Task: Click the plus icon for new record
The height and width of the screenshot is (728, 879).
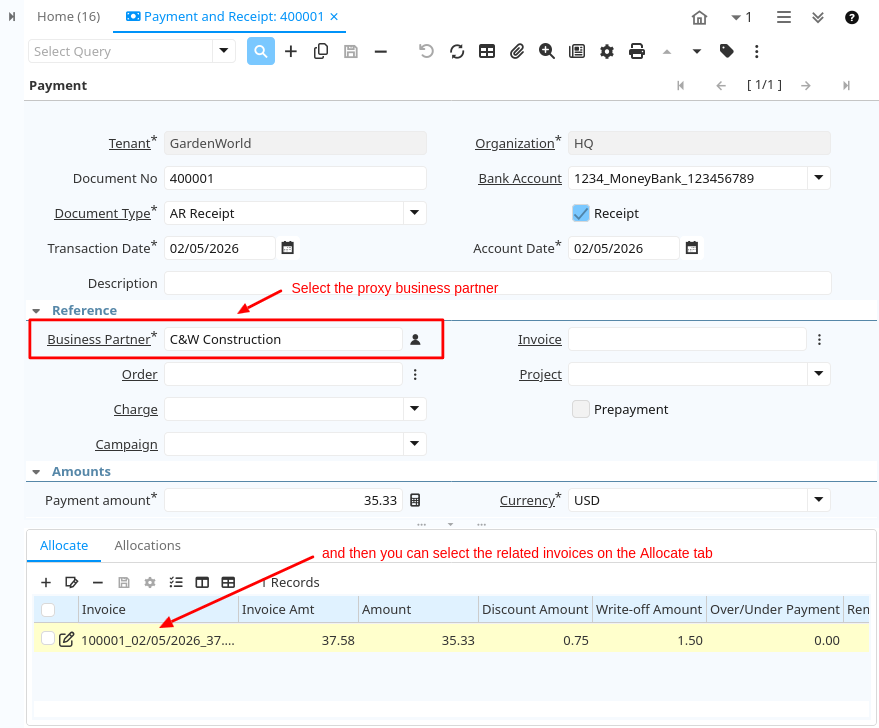Action: tap(291, 51)
